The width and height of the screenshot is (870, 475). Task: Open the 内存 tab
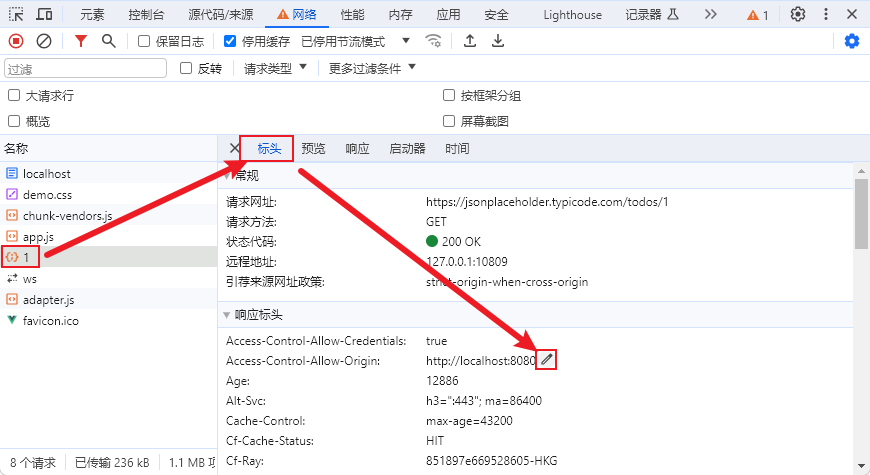(401, 15)
